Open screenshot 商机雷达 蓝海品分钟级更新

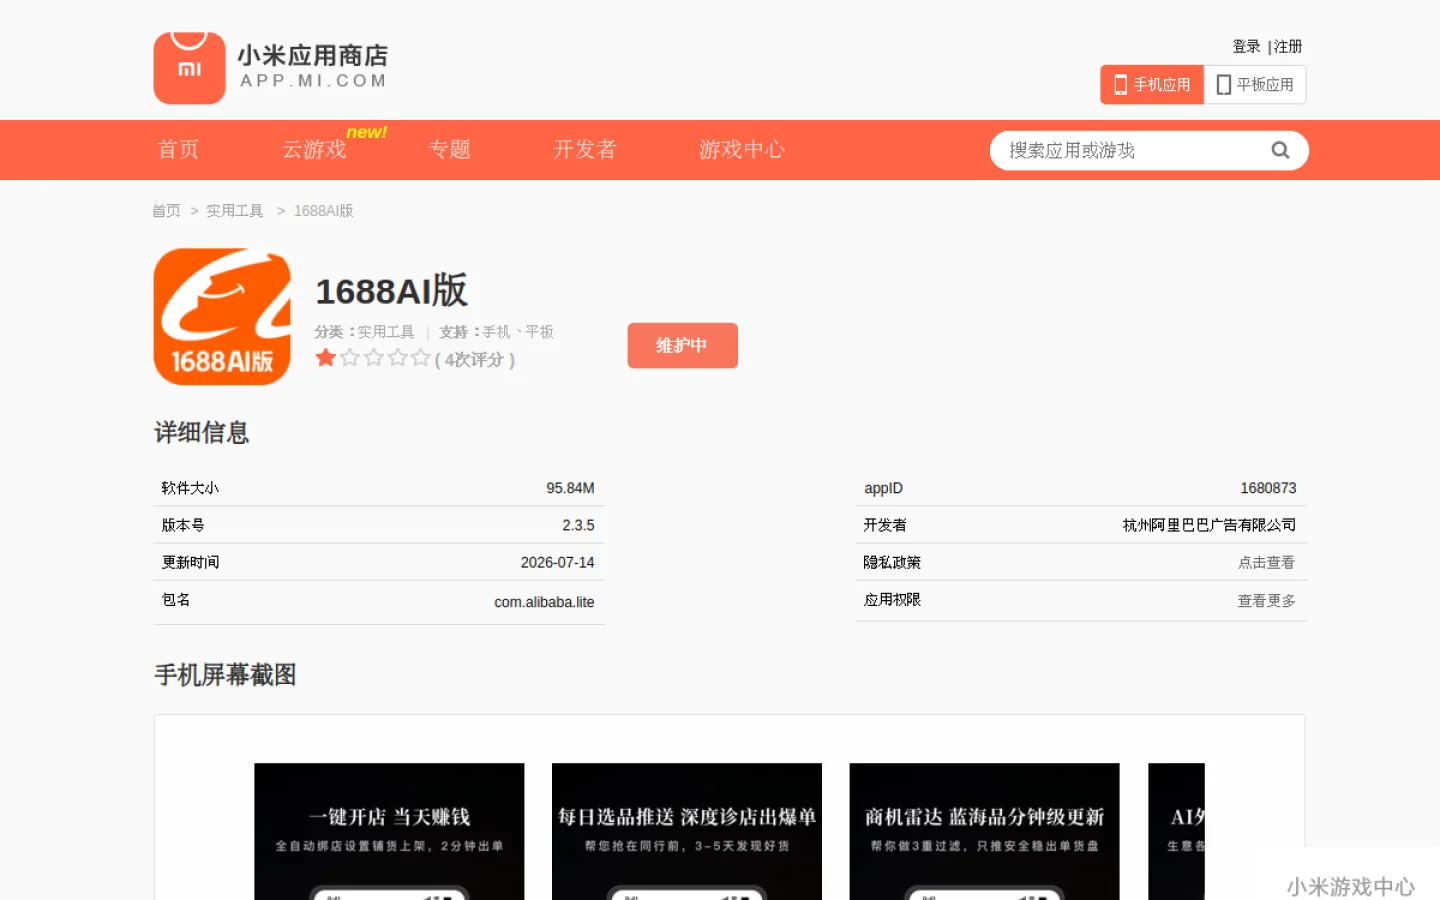(x=984, y=831)
